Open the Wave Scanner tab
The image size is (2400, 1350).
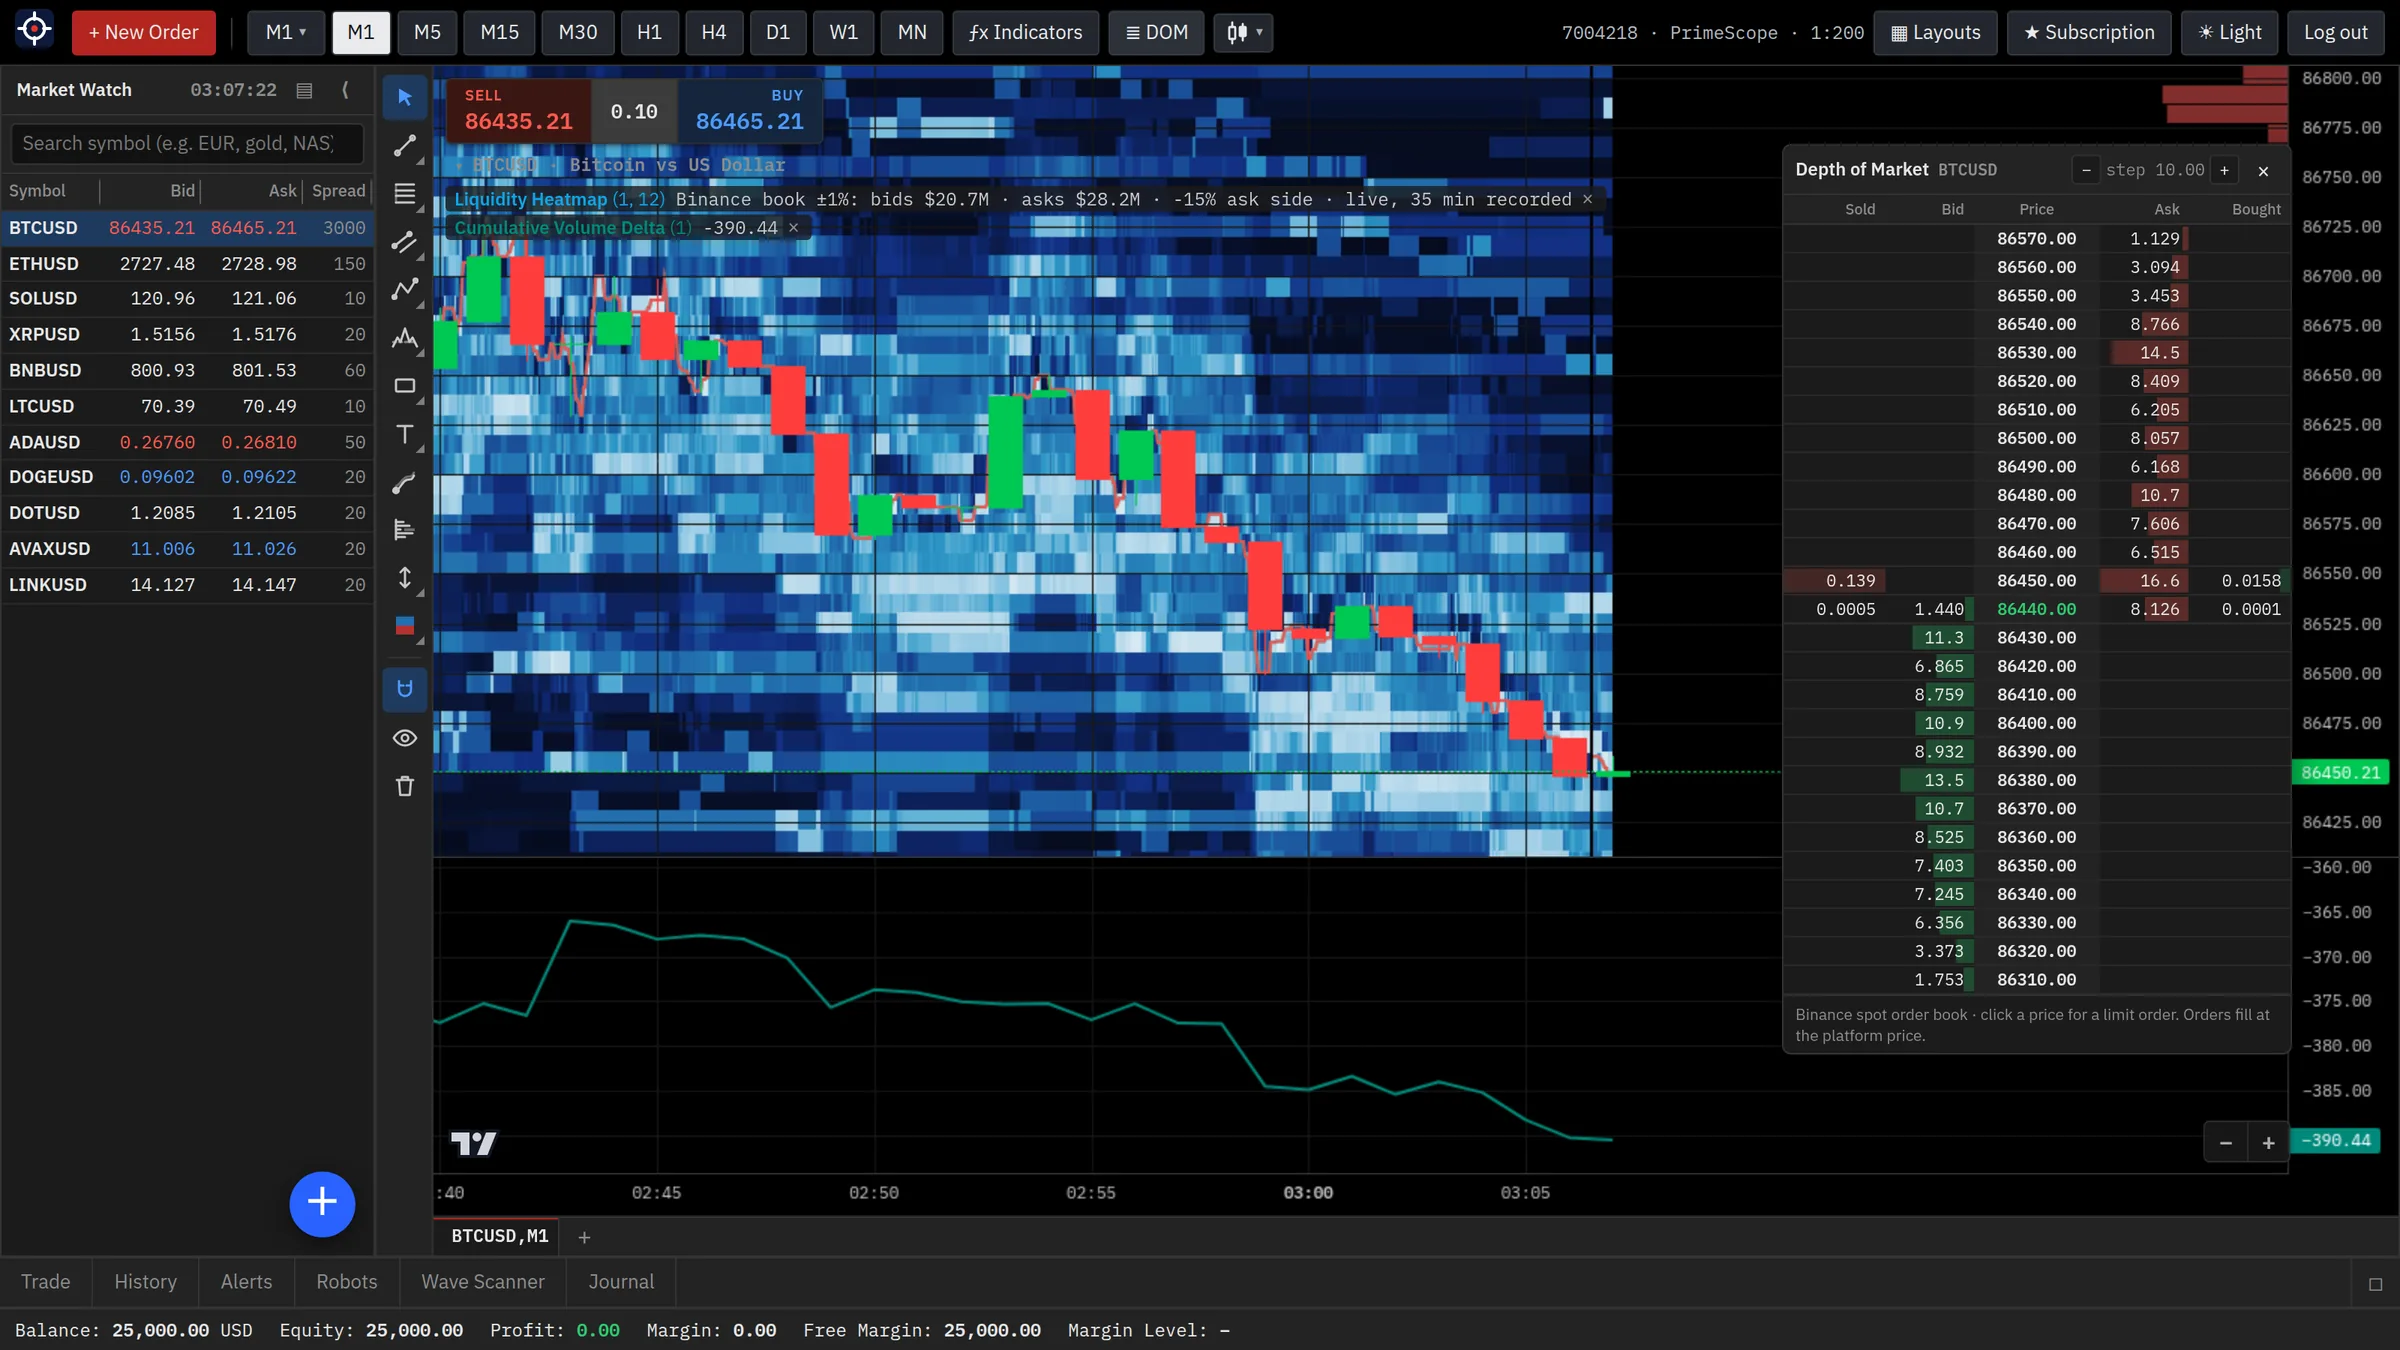coord(483,1282)
